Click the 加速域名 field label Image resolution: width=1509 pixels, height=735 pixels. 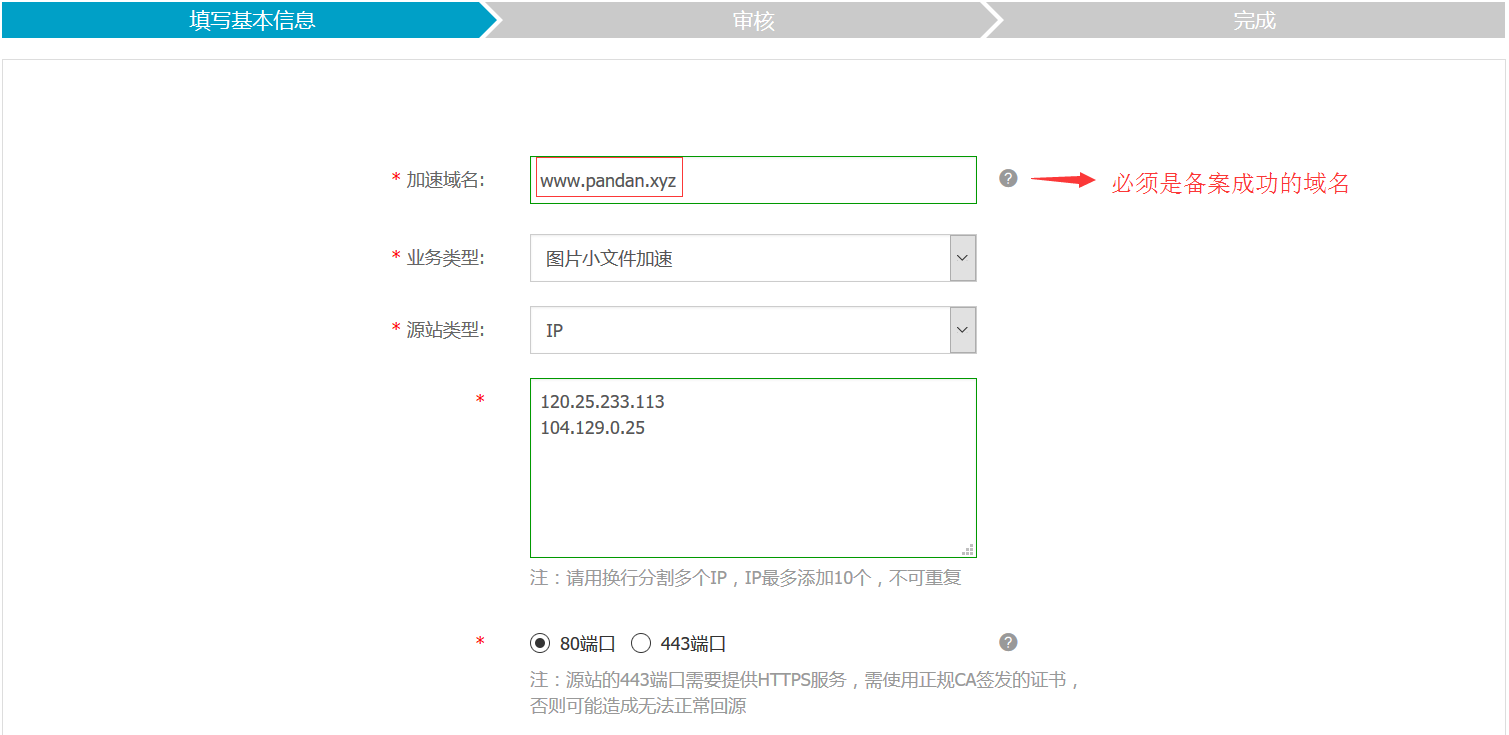tap(445, 180)
